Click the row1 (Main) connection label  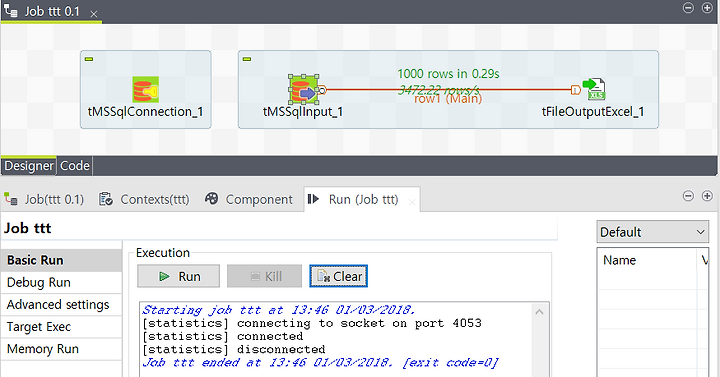448,99
